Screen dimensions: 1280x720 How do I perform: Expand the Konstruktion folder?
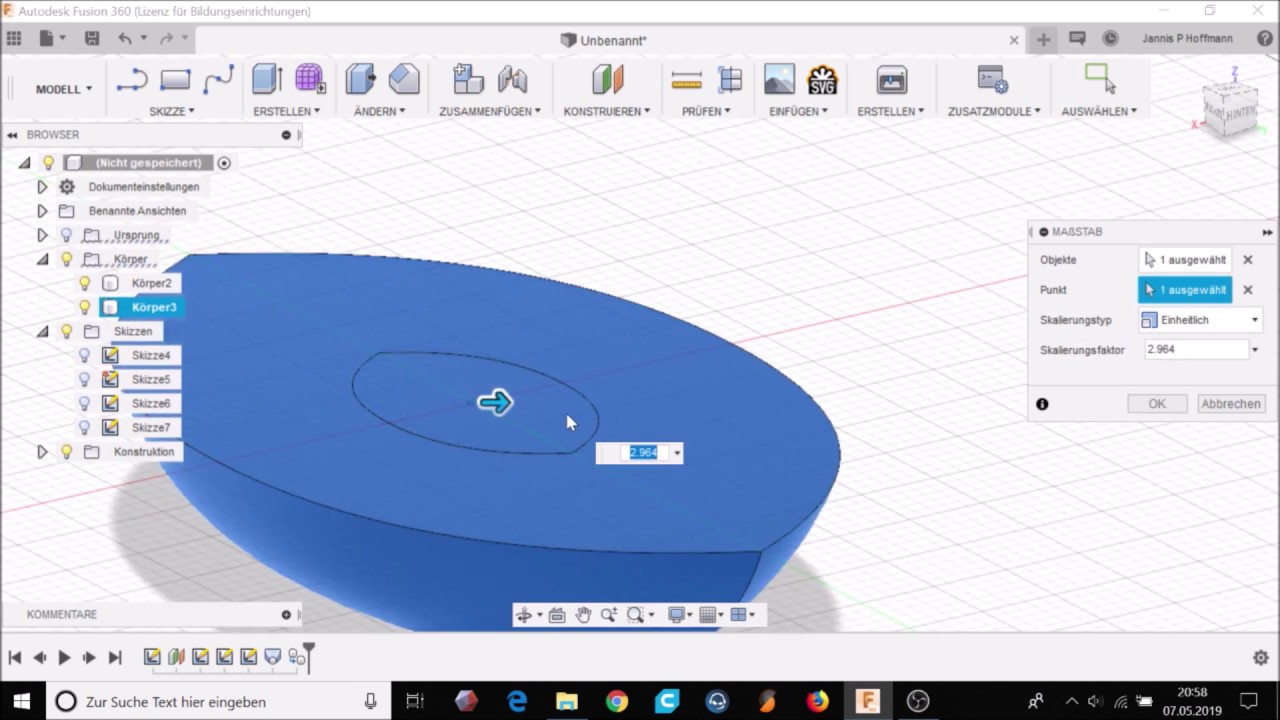[x=42, y=451]
